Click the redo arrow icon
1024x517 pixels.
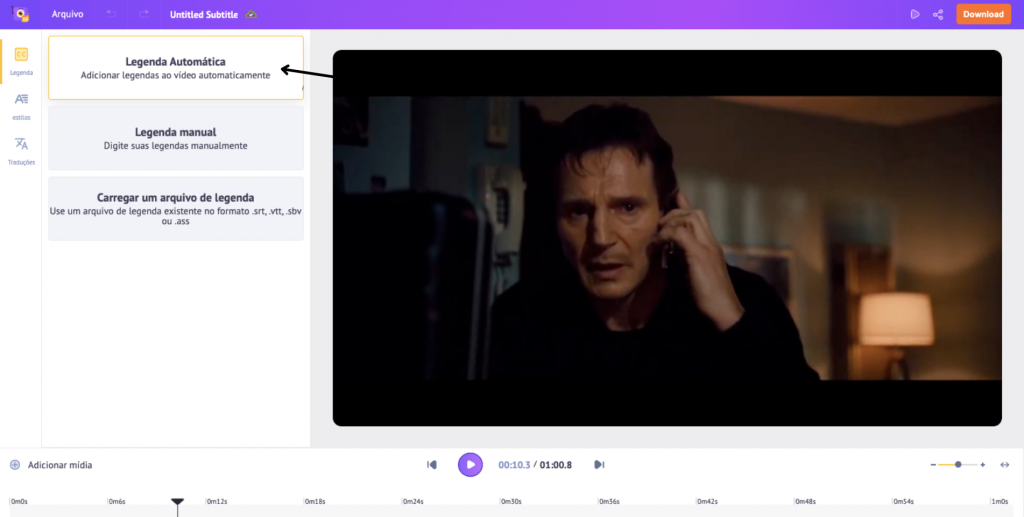[144, 14]
